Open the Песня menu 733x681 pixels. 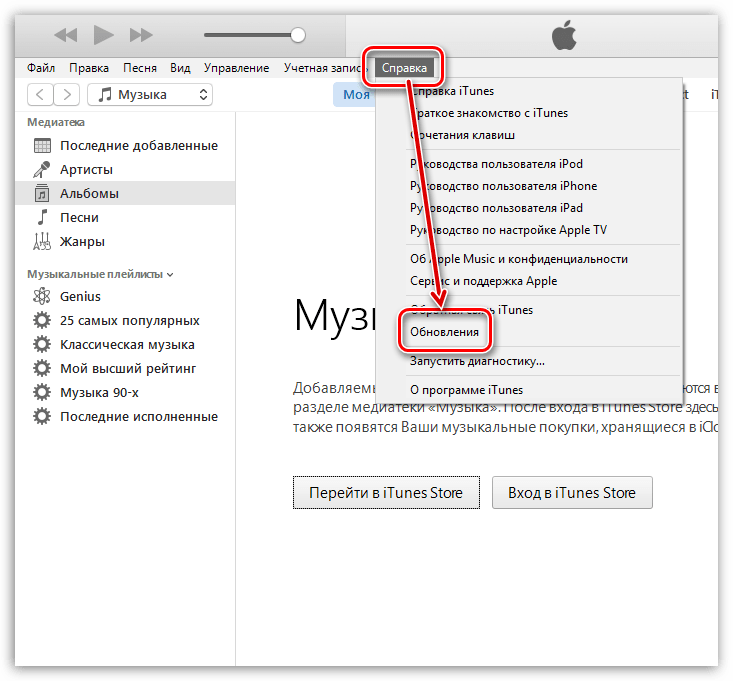pyautogui.click(x=140, y=68)
